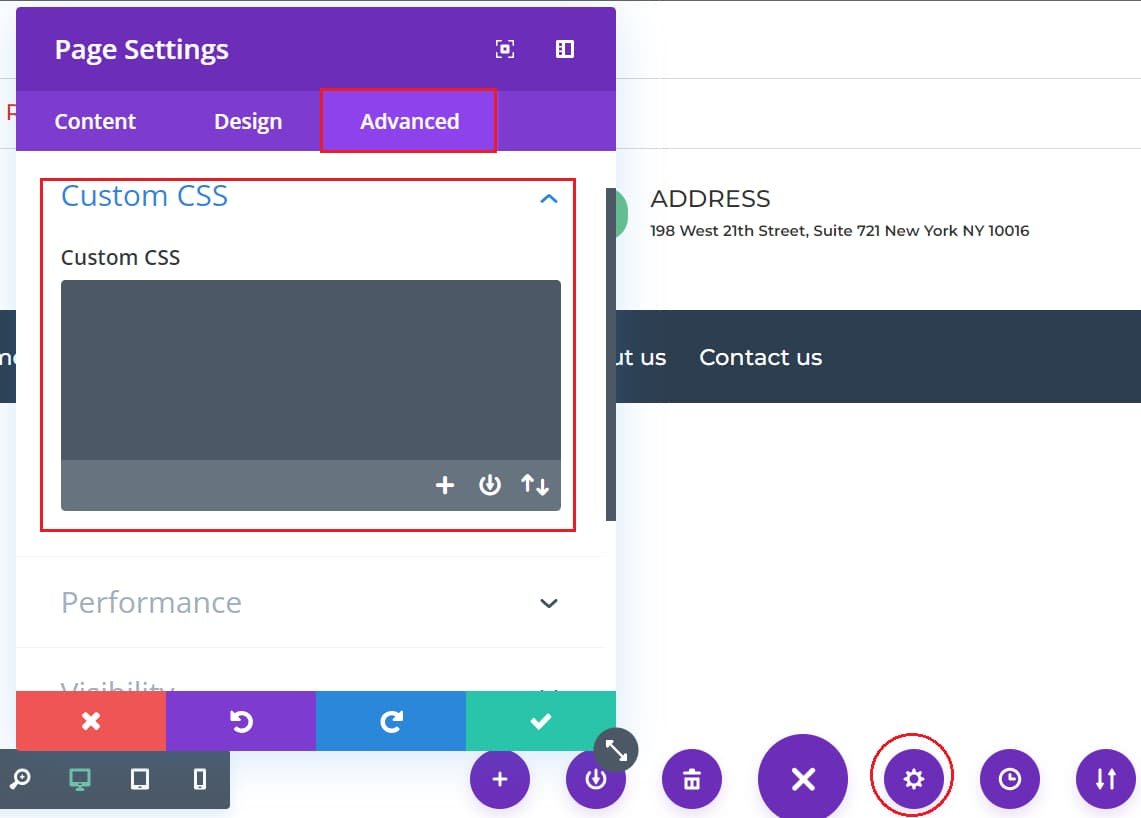Switch to phone view icon
The image size is (1141, 818).
click(199, 779)
